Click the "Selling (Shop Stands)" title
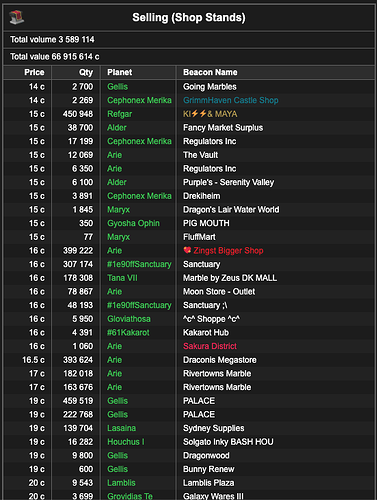Image resolution: width=377 pixels, height=500 pixels. click(x=189, y=17)
